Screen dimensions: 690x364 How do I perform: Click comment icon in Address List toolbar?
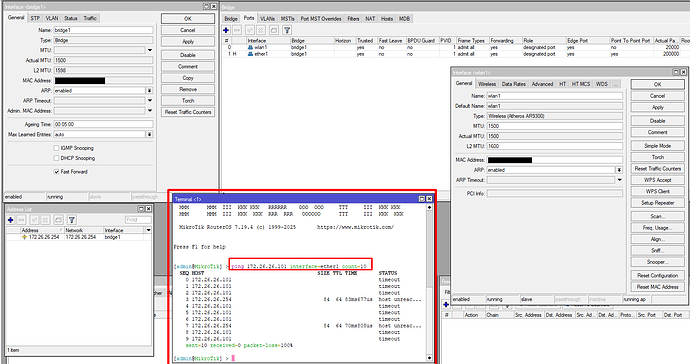point(59,220)
